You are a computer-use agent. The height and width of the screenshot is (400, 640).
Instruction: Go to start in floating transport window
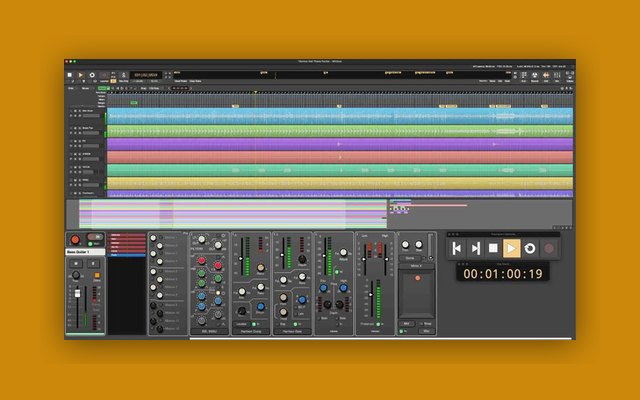pyautogui.click(x=457, y=248)
